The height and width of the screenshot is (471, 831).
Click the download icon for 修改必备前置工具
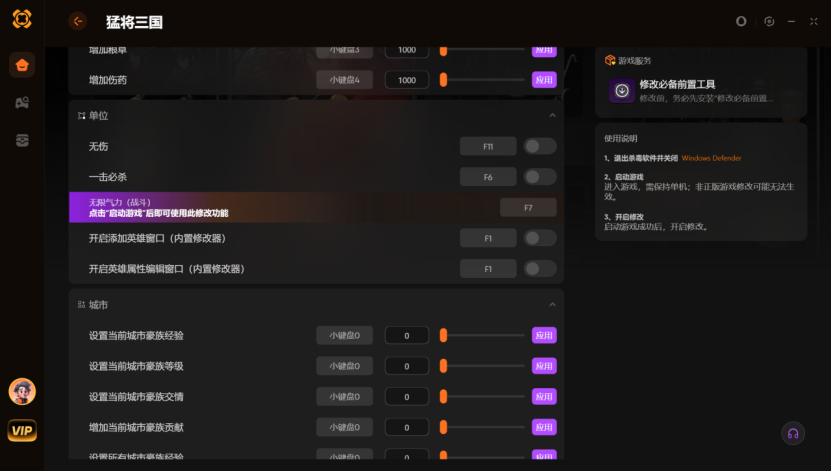pos(622,91)
